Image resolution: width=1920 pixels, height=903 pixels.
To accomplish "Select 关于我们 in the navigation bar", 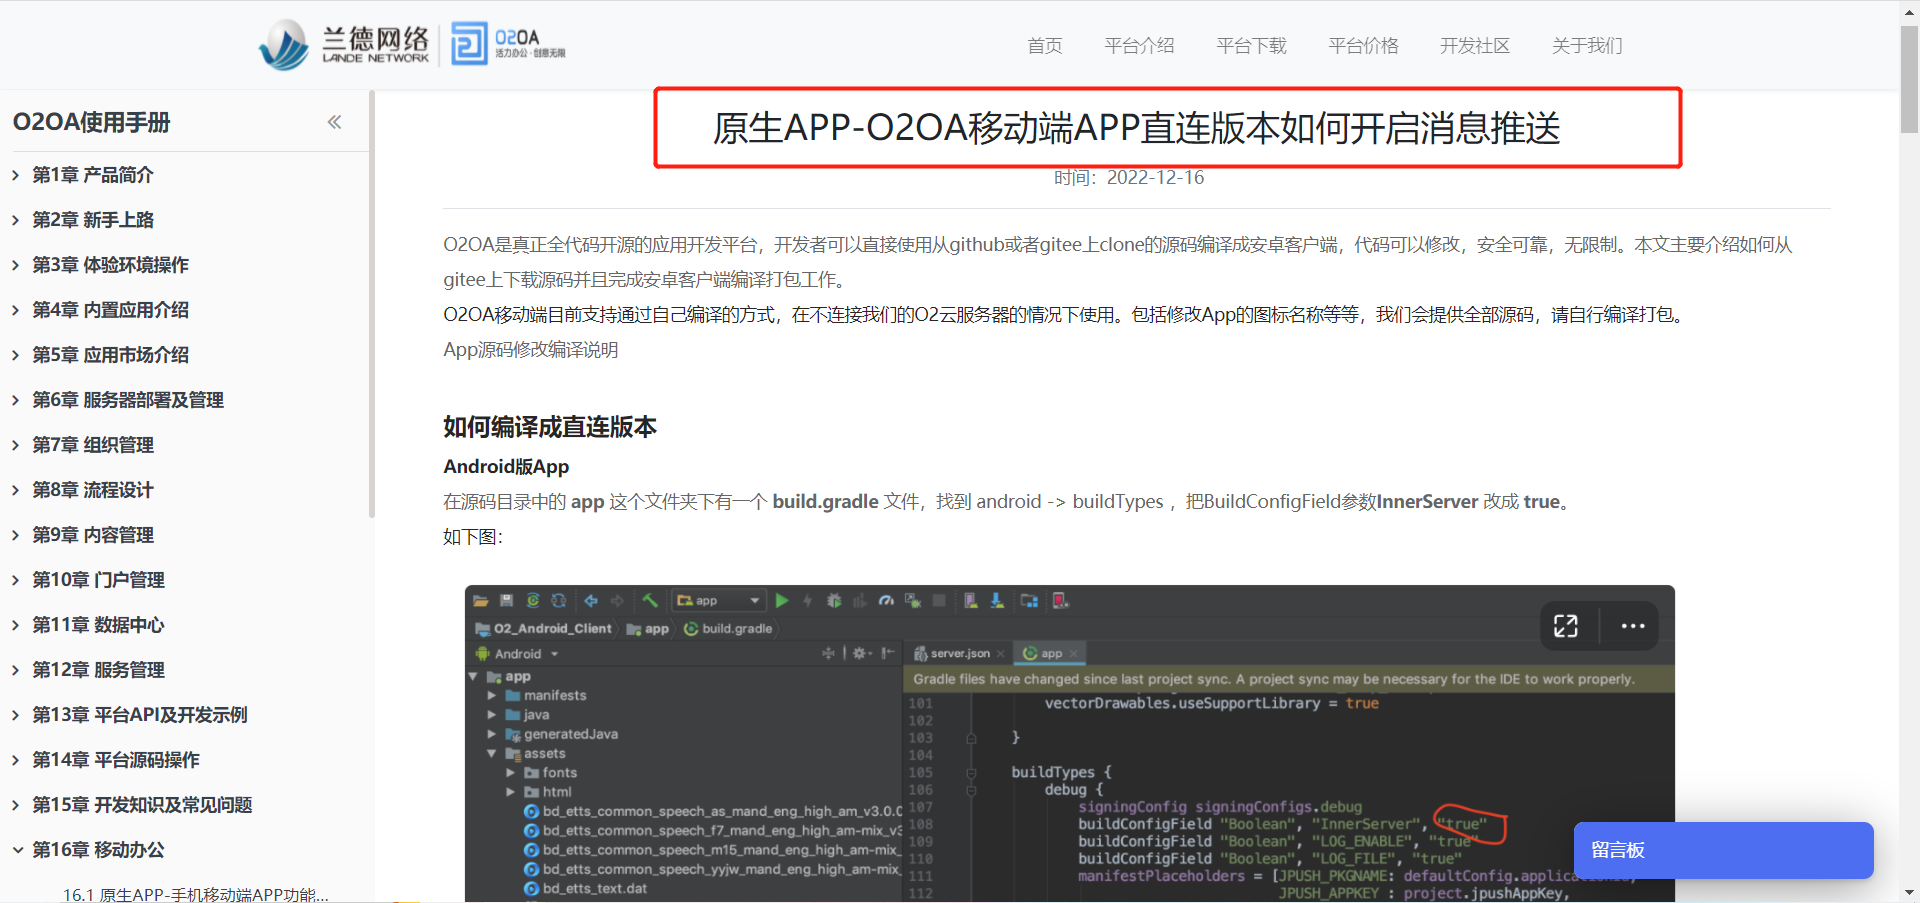I will point(1586,46).
